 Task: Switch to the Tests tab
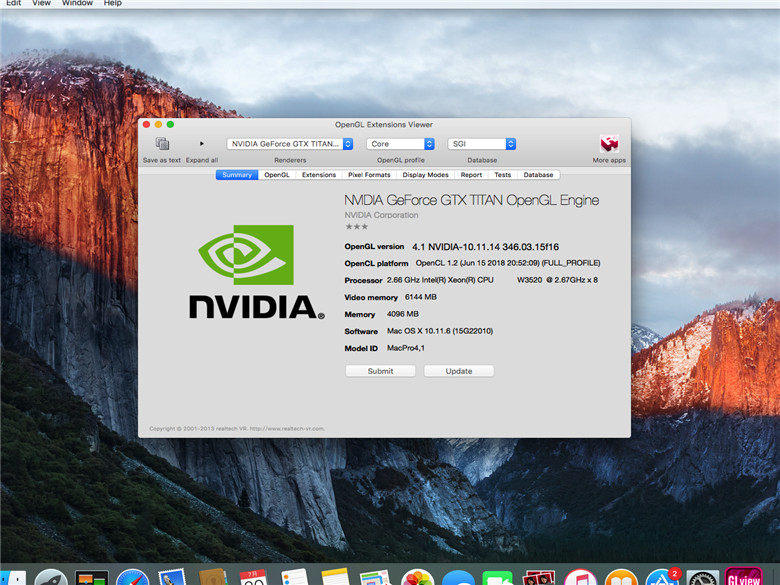point(502,175)
